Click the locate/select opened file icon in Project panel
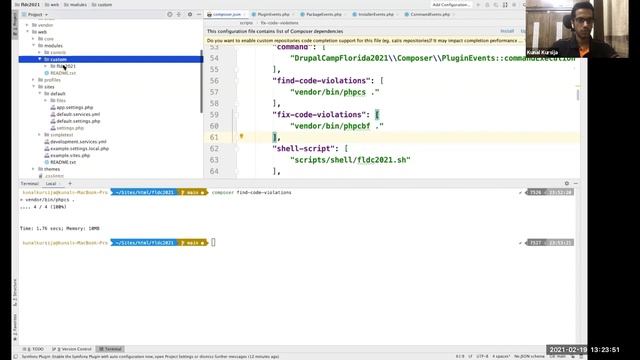The image size is (640, 360). click(x=170, y=14)
